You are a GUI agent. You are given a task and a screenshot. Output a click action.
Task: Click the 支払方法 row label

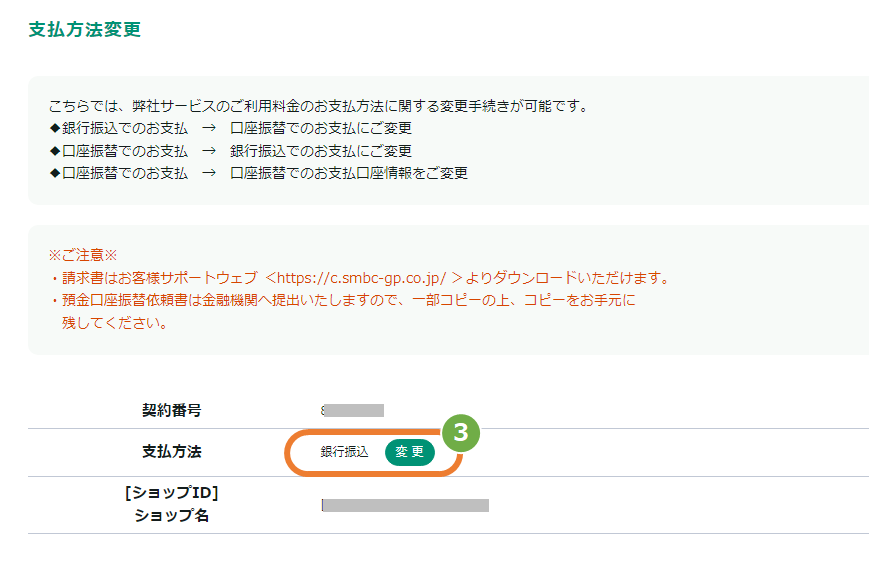tap(172, 452)
